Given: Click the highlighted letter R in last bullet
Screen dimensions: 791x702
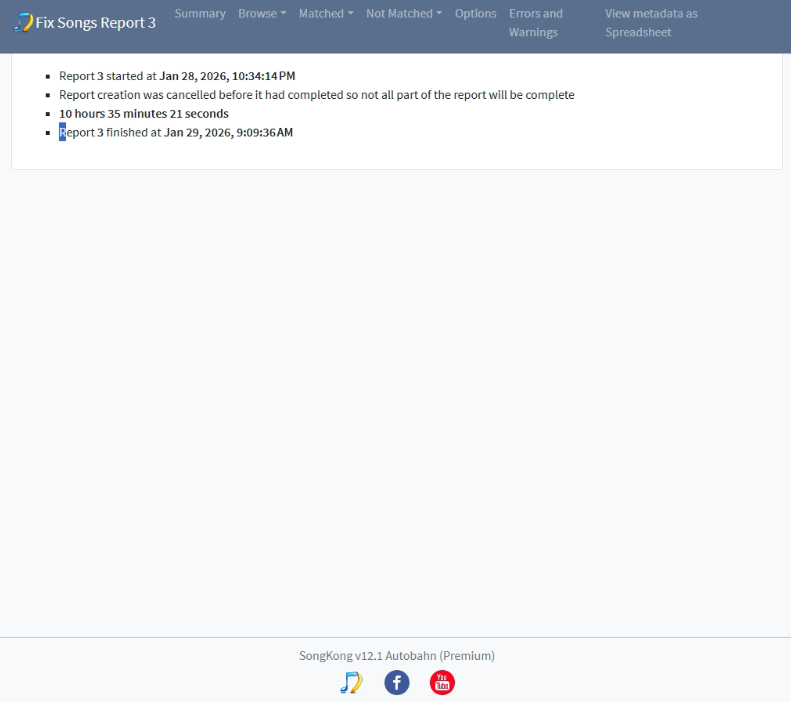Looking at the screenshot, I should [x=62, y=133].
